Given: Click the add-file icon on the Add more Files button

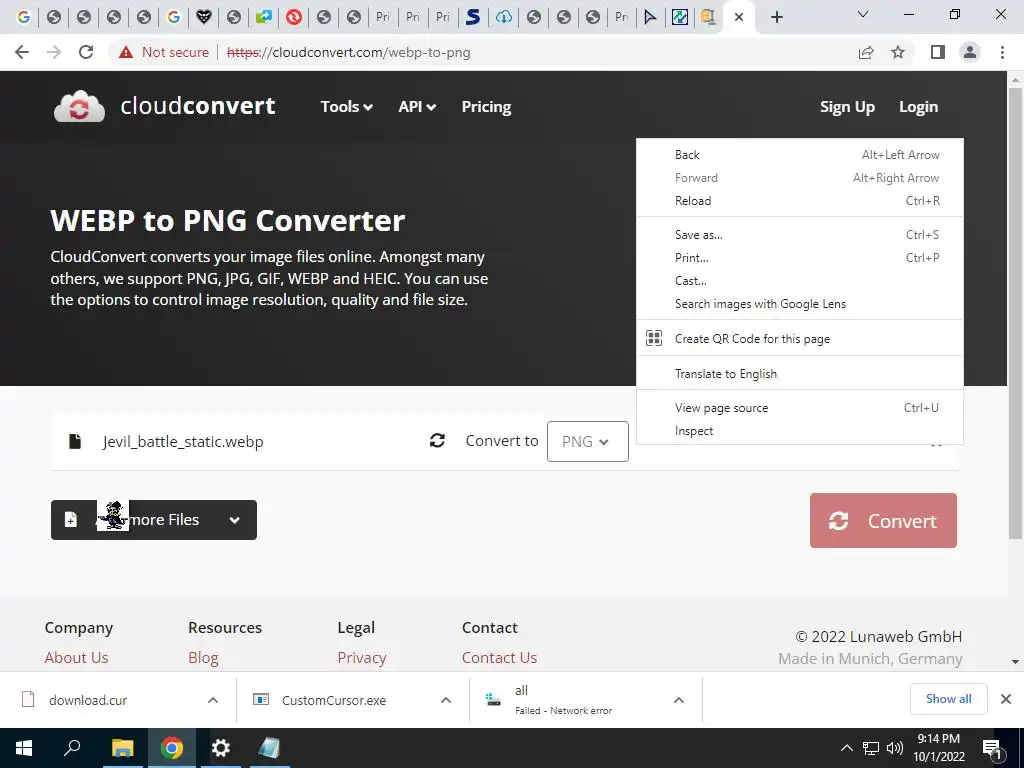Looking at the screenshot, I should coord(71,520).
